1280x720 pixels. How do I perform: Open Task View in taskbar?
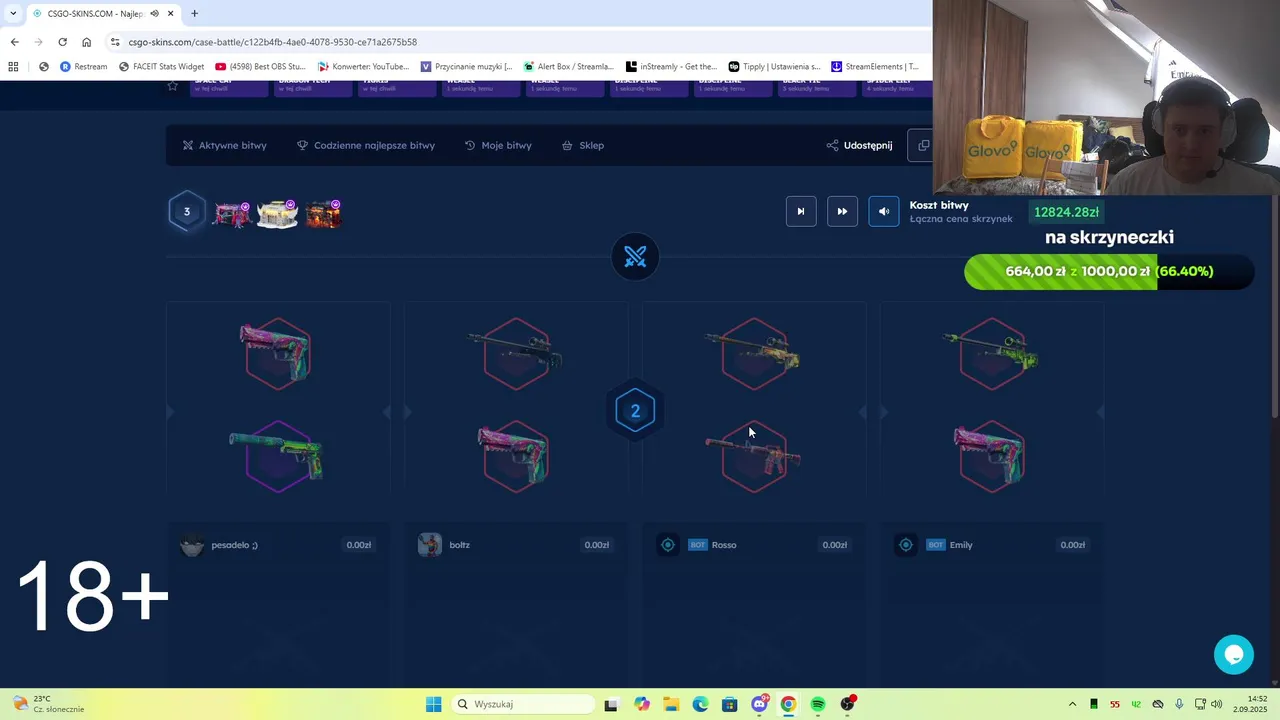click(x=611, y=704)
